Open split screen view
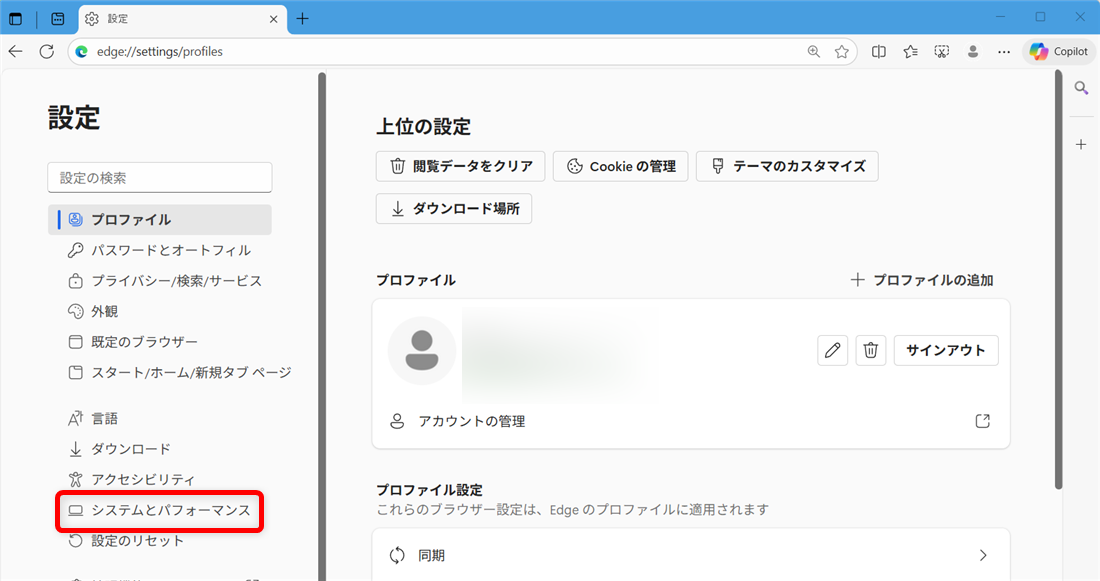 click(x=878, y=51)
